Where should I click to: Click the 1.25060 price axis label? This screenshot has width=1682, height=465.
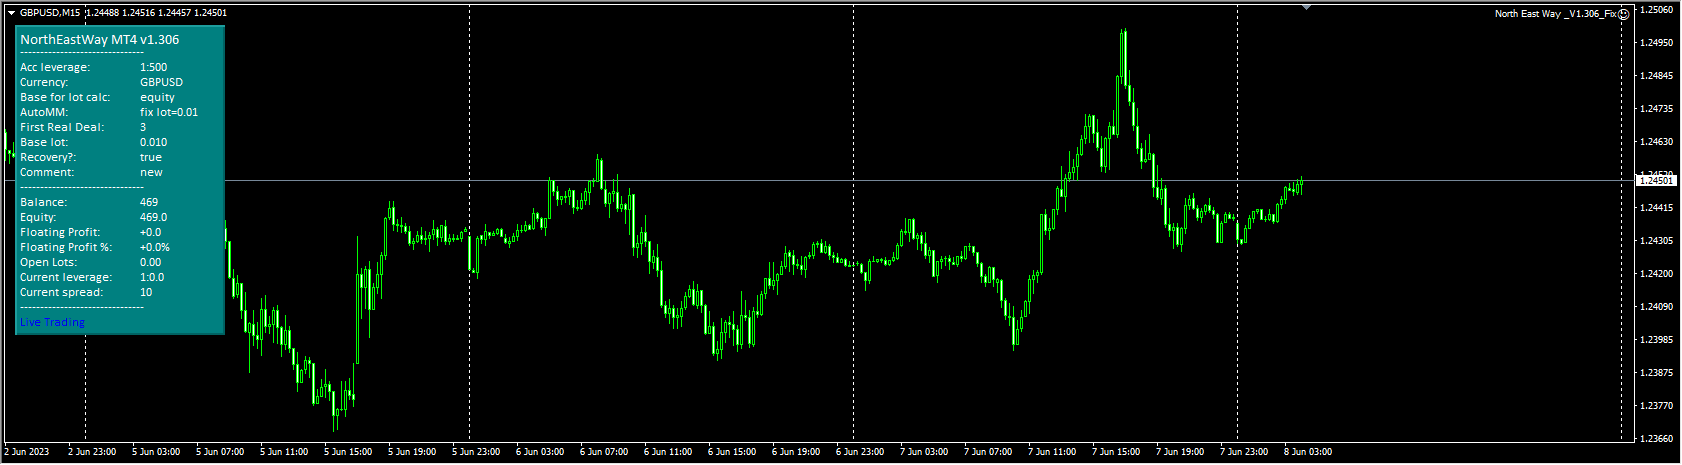1658,10
